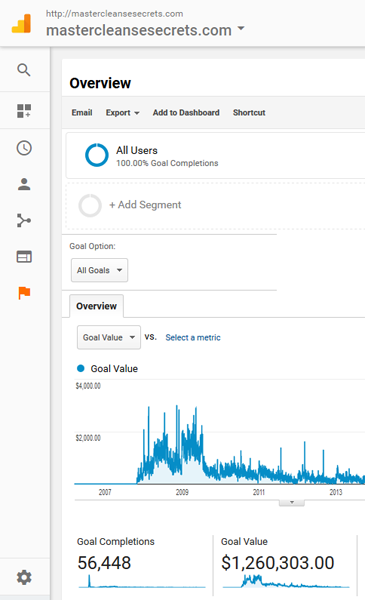The width and height of the screenshot is (365, 600).
Task: Expand the mastercleansesecrets.com account dropdown
Action: [x=240, y=28]
